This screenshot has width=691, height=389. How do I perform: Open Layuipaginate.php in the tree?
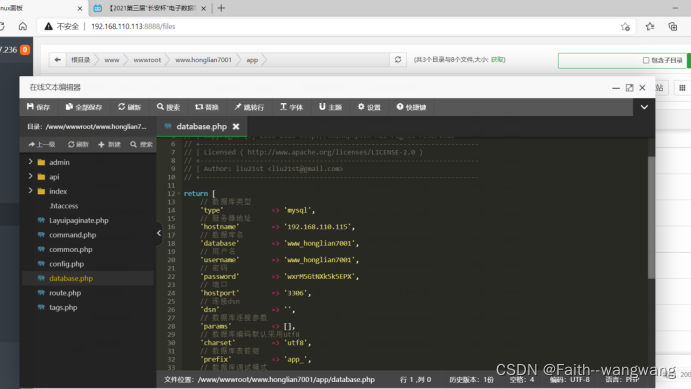(x=78, y=220)
